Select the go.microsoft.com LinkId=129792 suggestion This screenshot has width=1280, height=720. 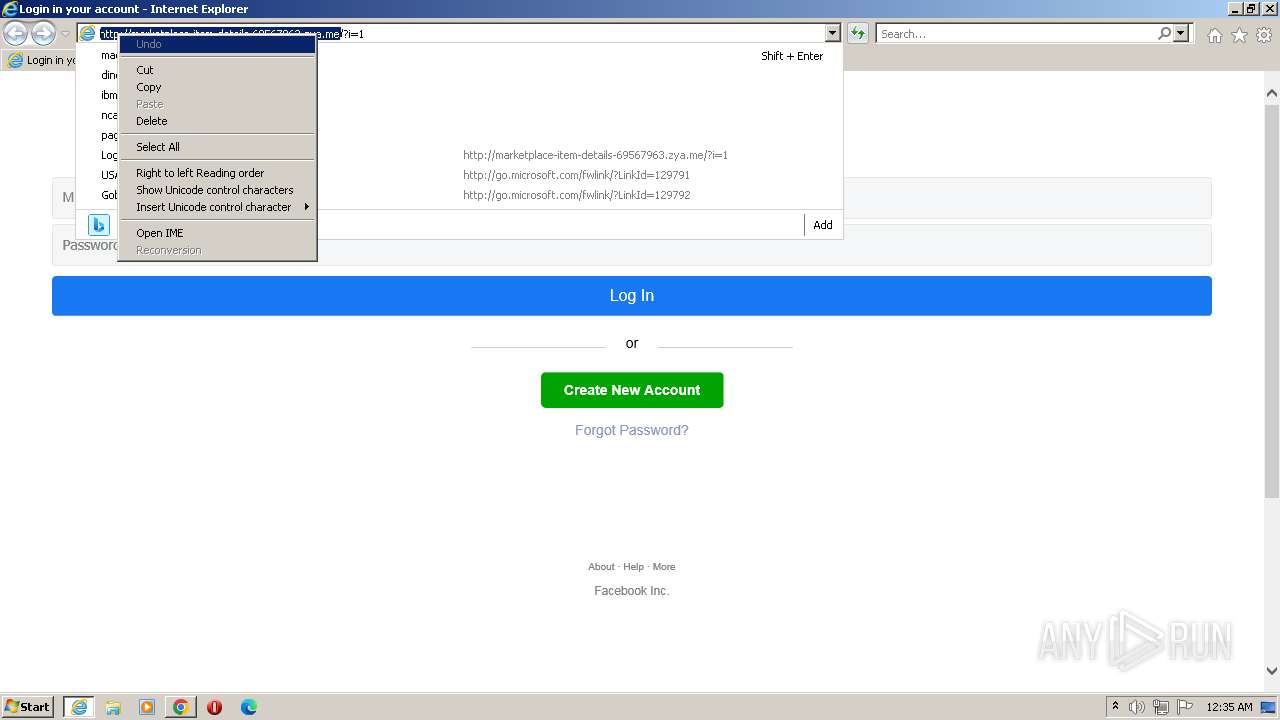(x=576, y=195)
